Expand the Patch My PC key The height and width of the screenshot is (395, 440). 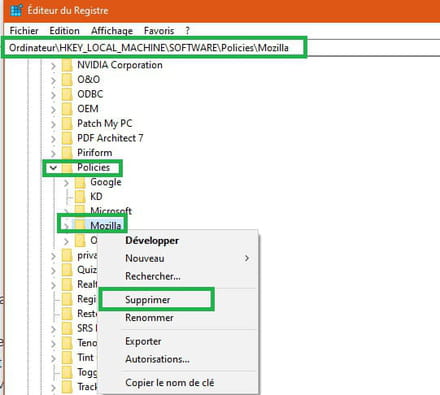(x=53, y=124)
